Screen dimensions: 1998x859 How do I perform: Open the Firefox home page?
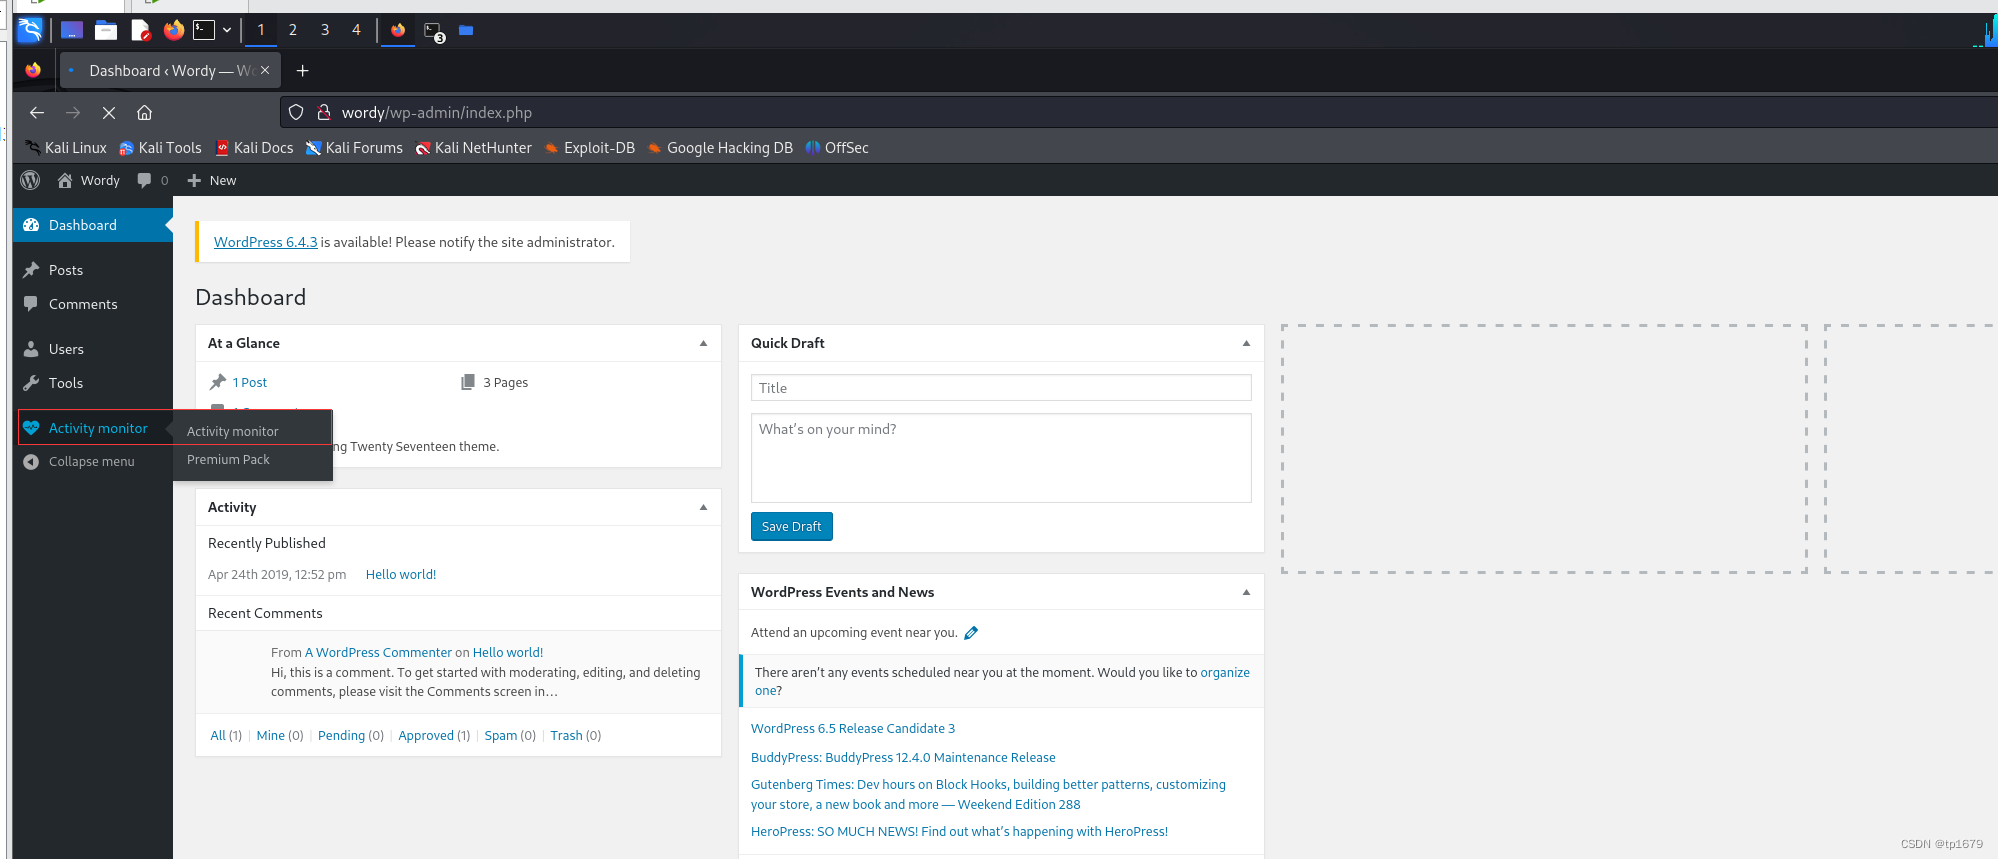point(145,113)
